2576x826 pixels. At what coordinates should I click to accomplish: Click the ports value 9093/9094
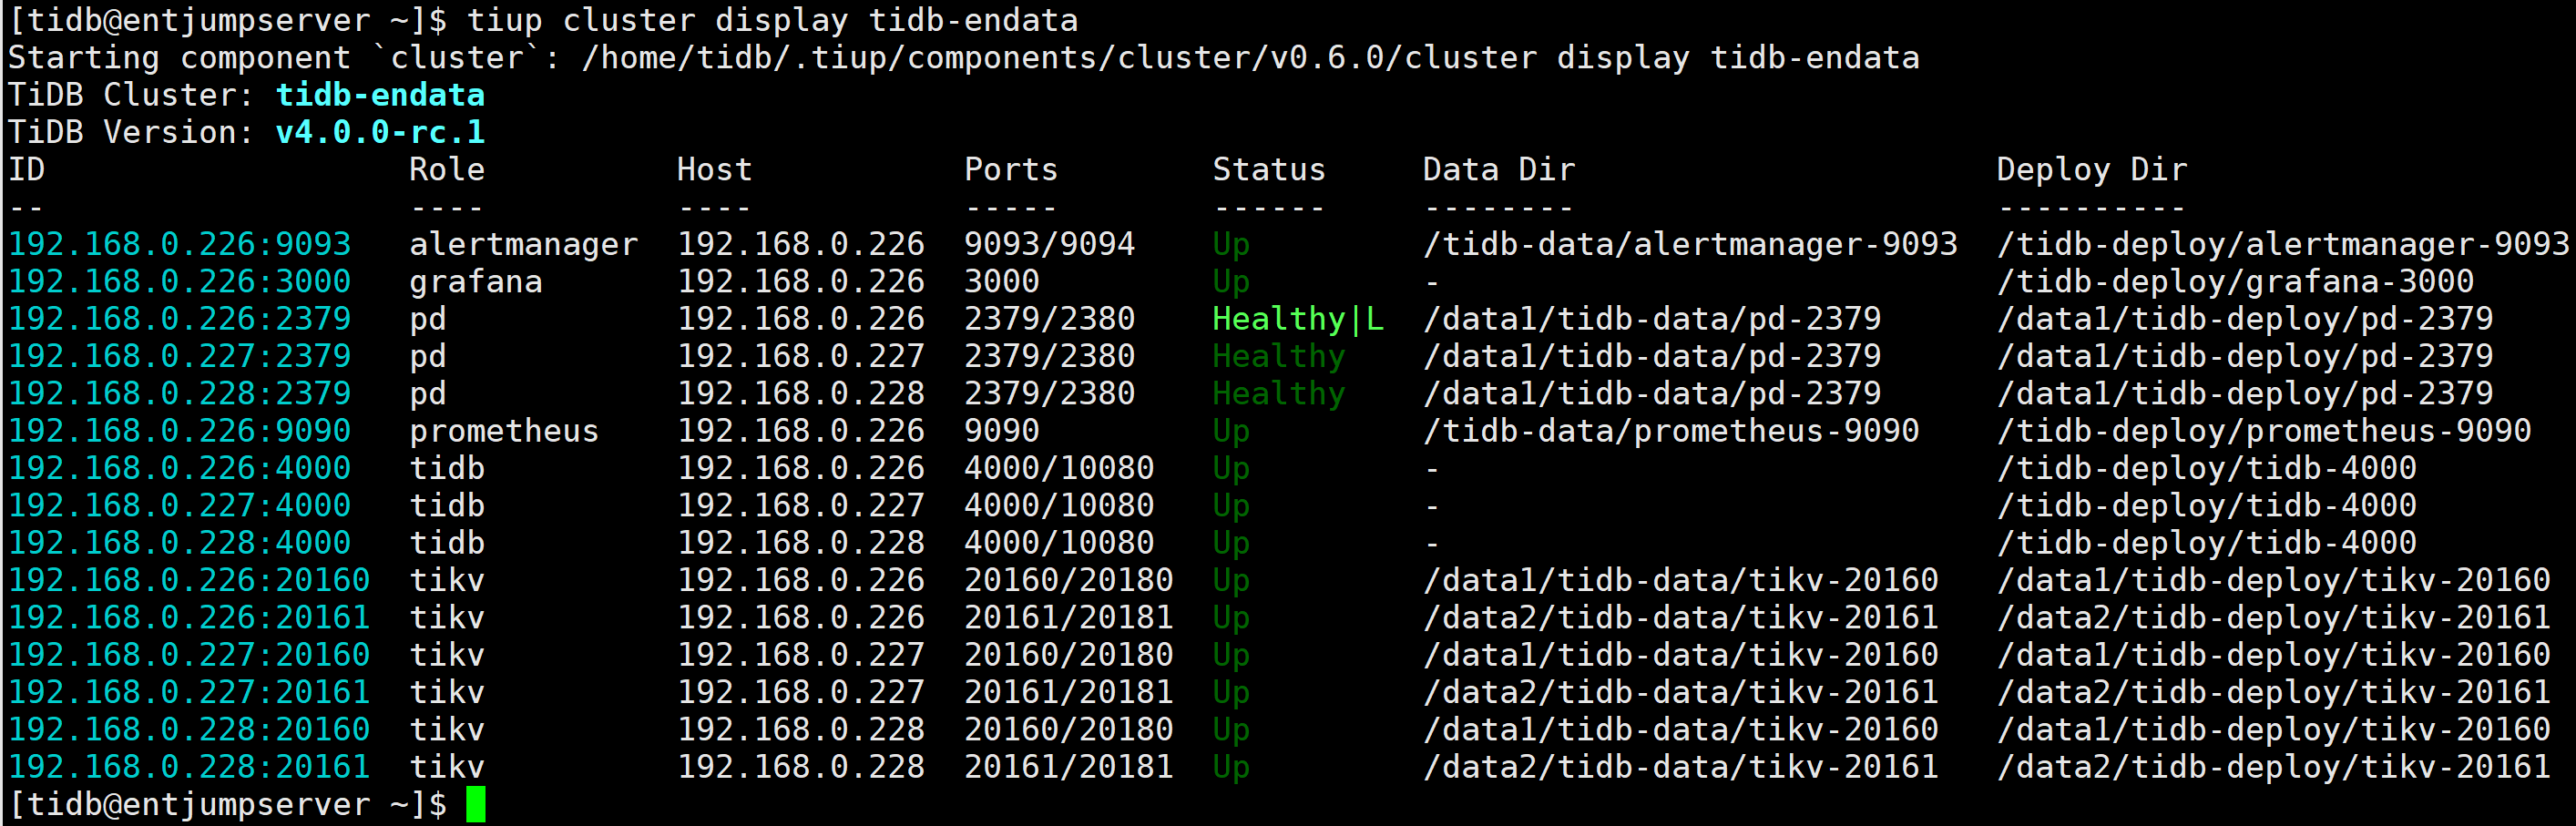click(x=1050, y=244)
